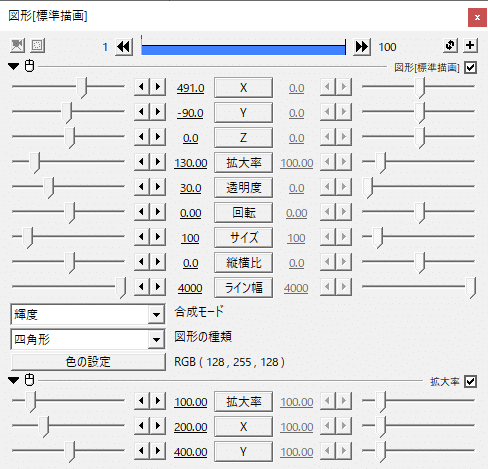Viewport: 488px width, 469px height.
Task: Click the 透明度 parameter button
Action: coord(243,188)
